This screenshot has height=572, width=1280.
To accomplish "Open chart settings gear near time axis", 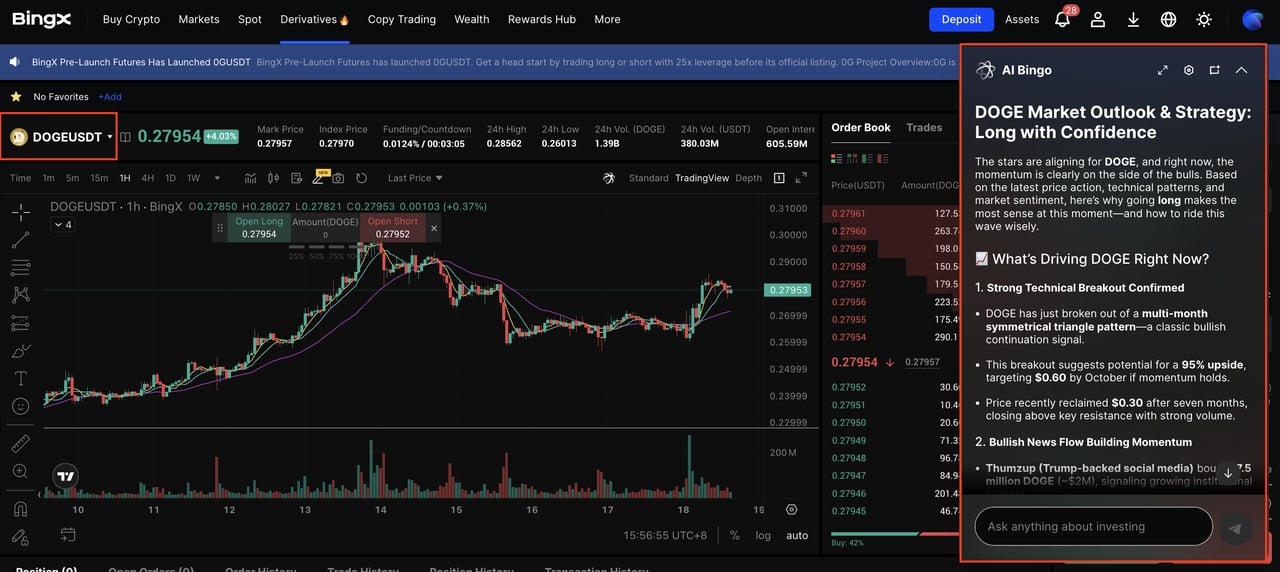I will pyautogui.click(x=791, y=509).
